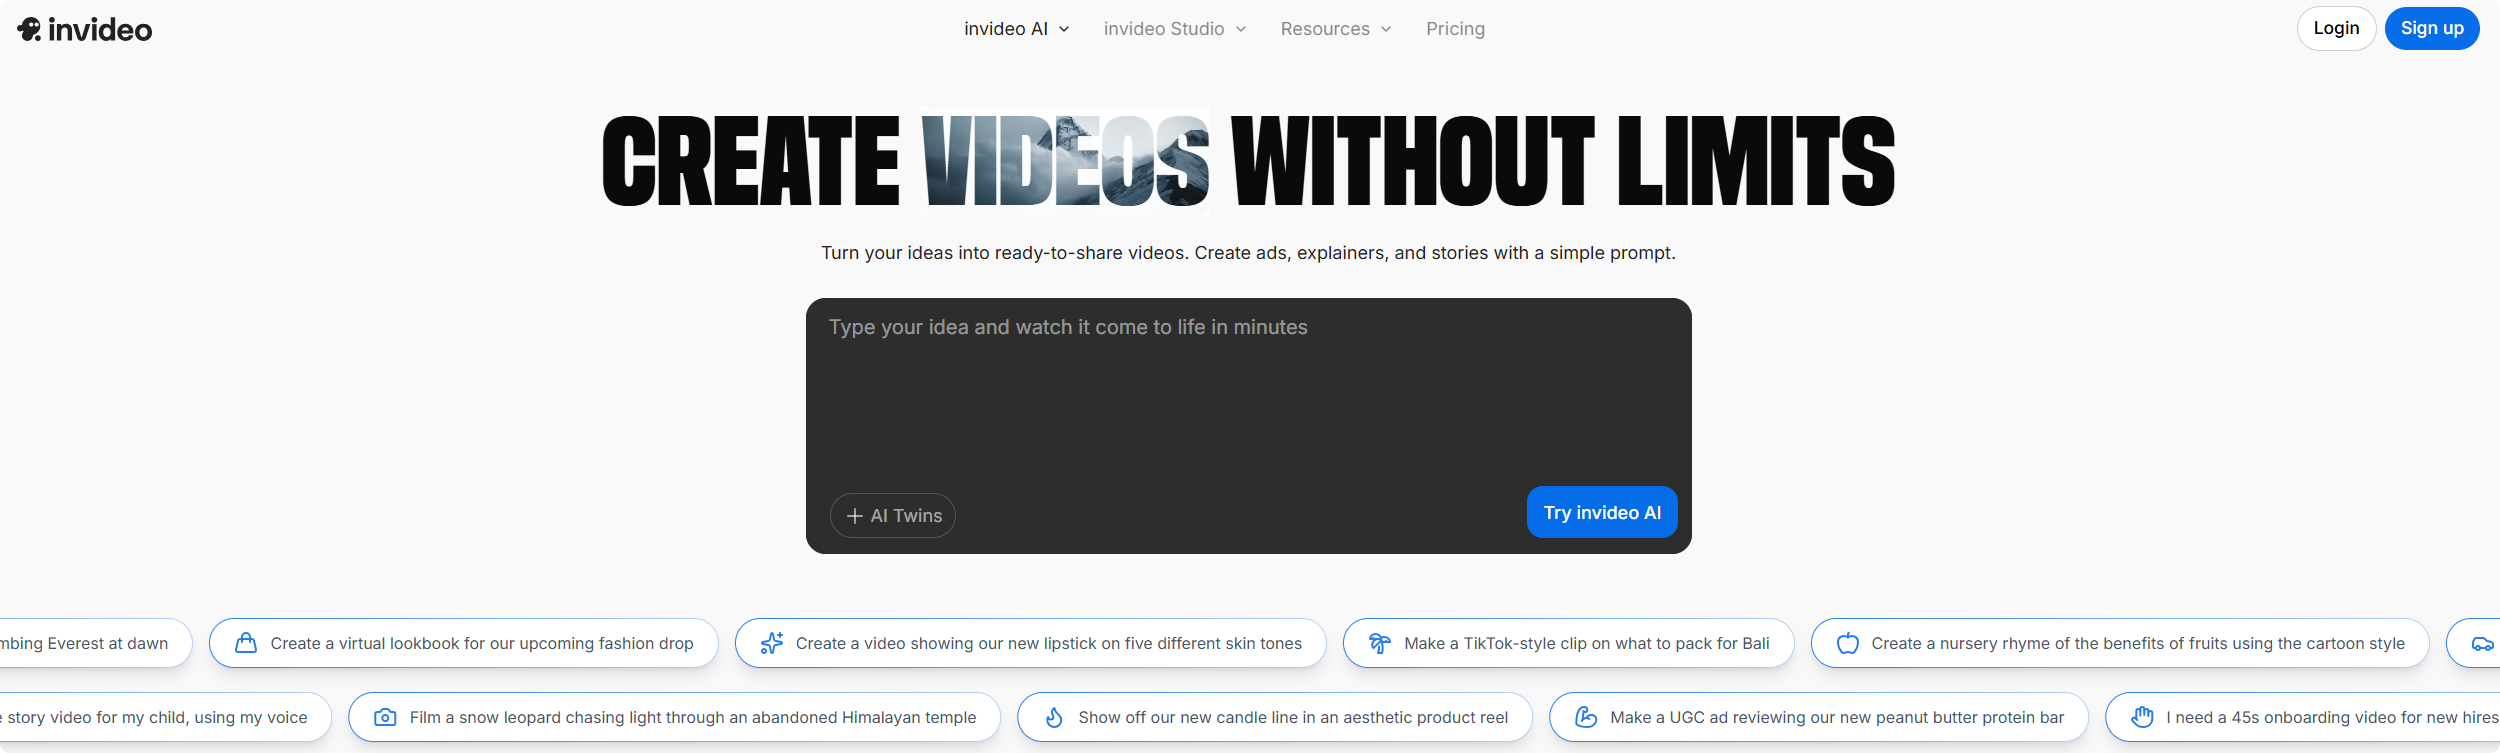2500x753 pixels.
Task: Click the apple icon on nursery rhyme chip
Action: click(1847, 643)
